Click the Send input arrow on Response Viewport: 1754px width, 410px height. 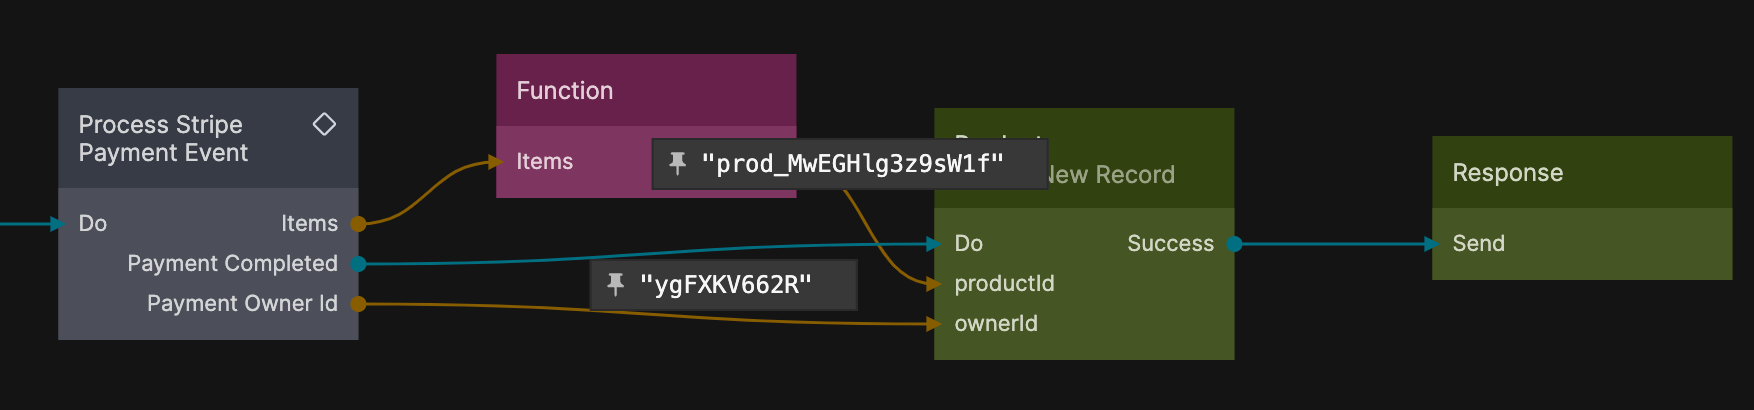(x=1432, y=244)
